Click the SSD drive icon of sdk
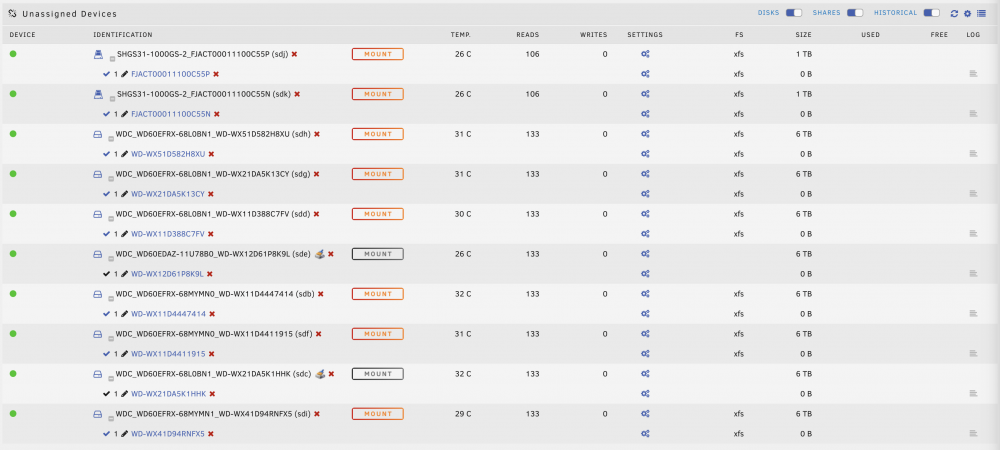 (98, 94)
